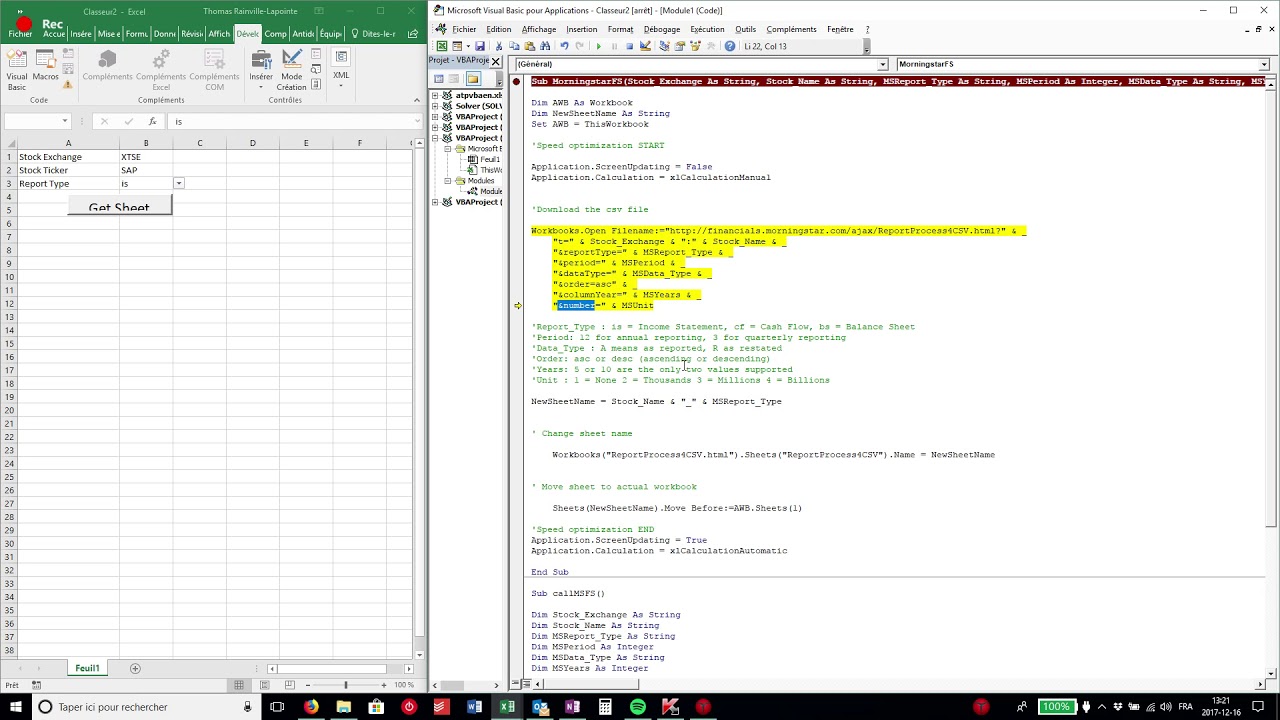Open the Outils menu in VBA
Screen dimensions: 1280x720
[x=745, y=29]
